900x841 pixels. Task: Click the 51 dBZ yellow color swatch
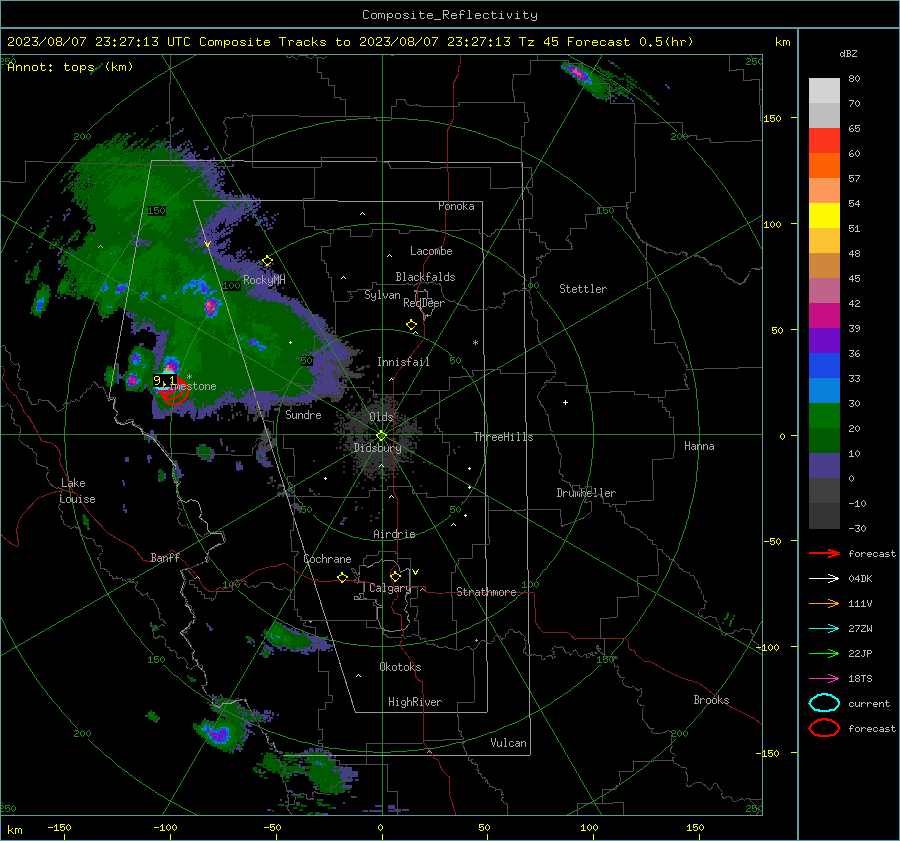click(824, 215)
